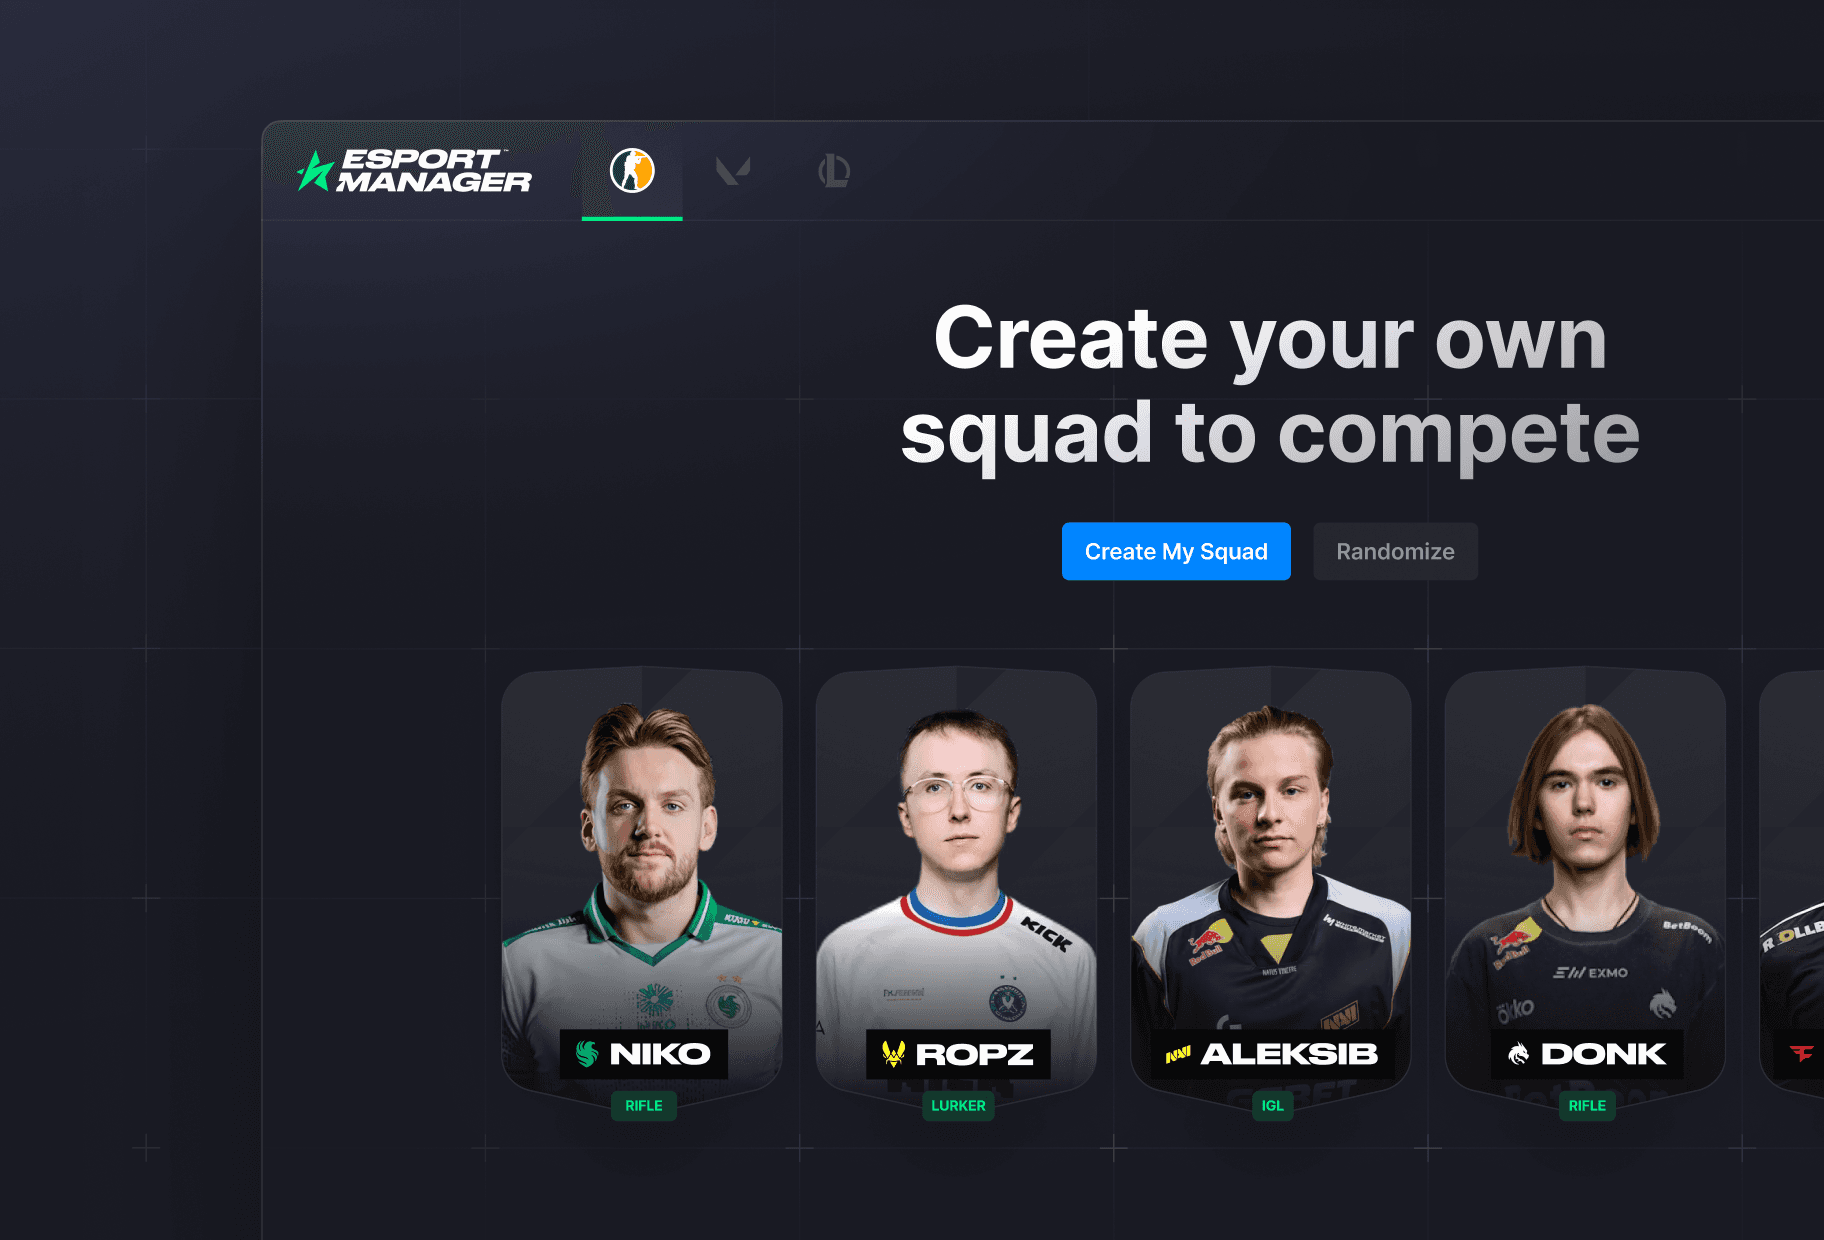Click the LURKER role tag under ROPZ
The height and width of the screenshot is (1240, 1824).
[x=958, y=1105]
